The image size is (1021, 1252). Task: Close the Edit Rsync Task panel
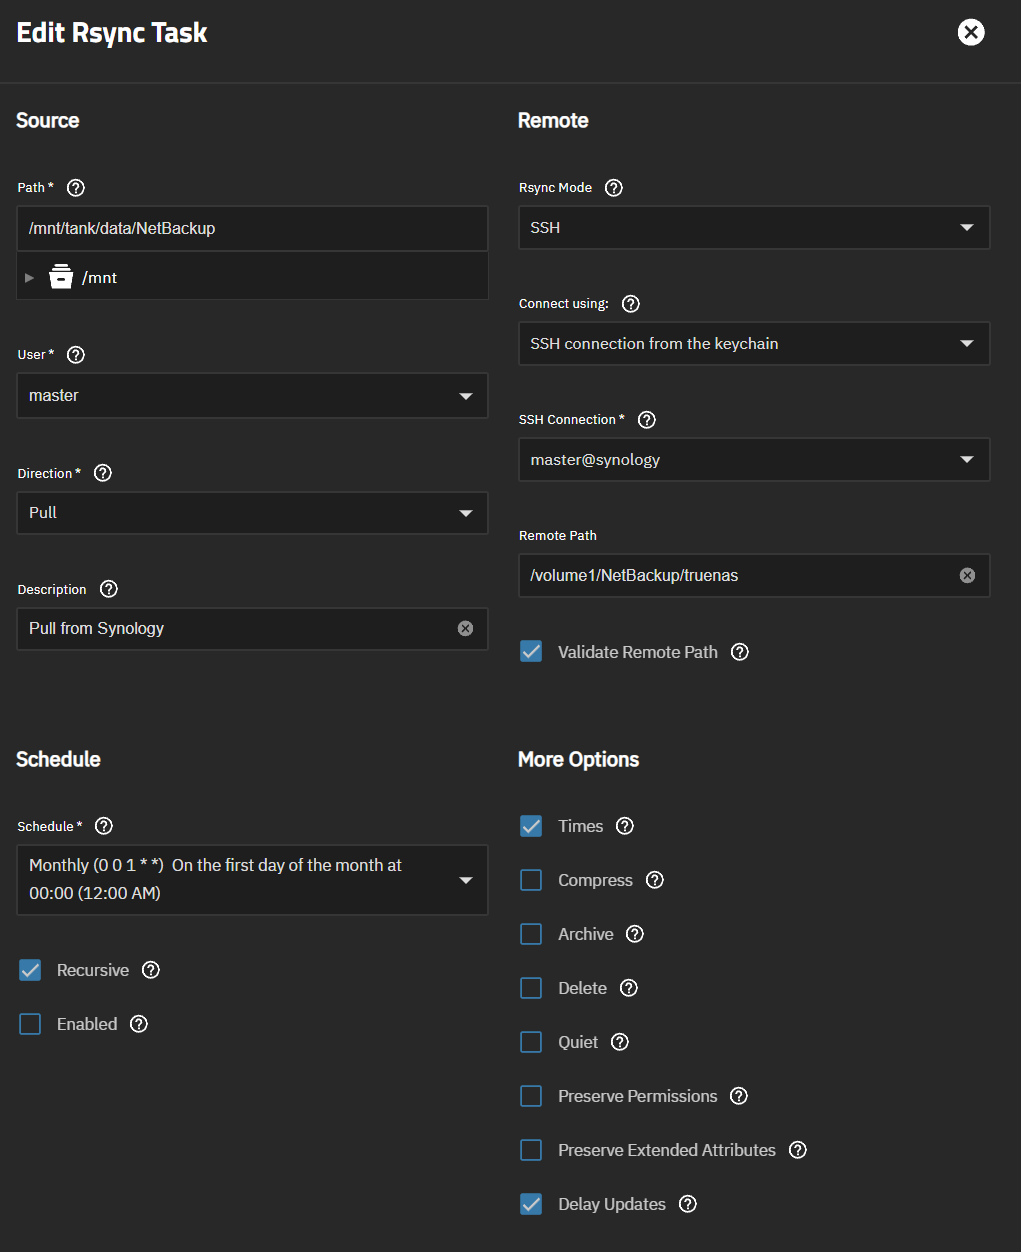[x=971, y=33]
